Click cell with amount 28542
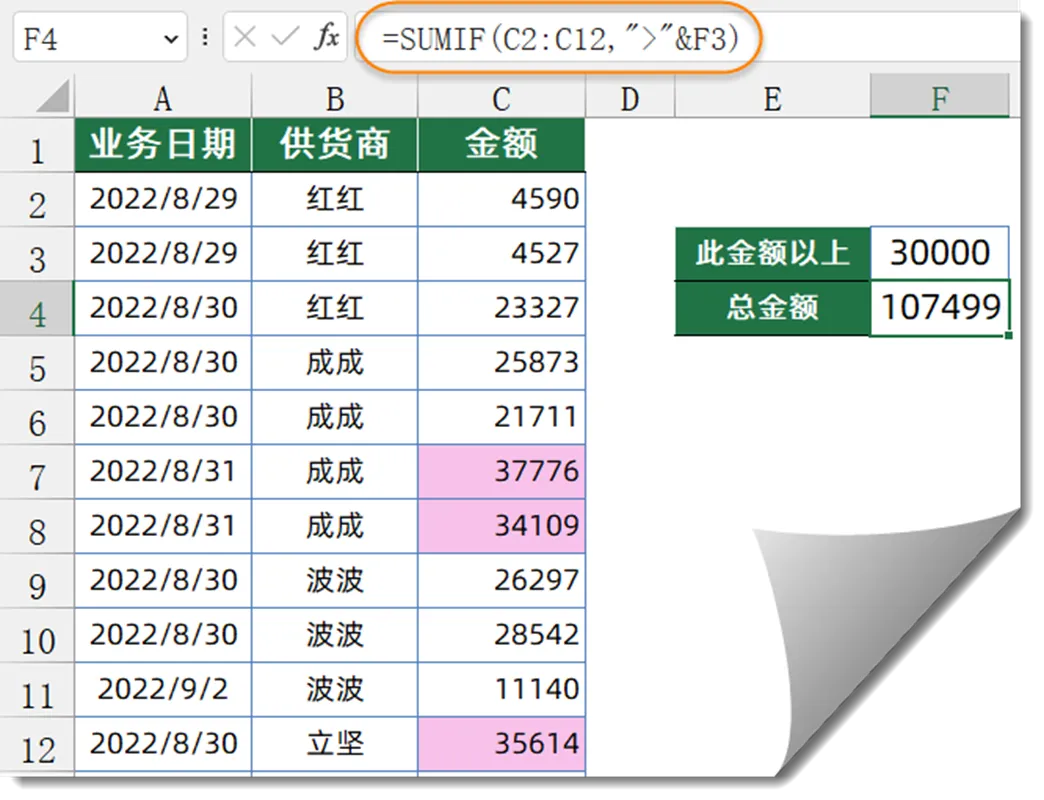 (x=501, y=635)
